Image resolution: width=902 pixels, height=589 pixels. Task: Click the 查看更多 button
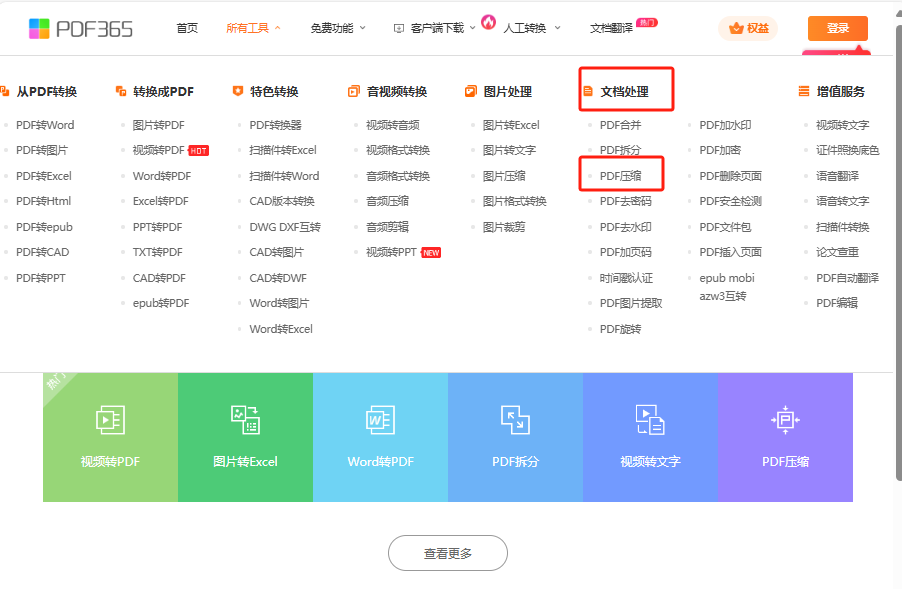(x=448, y=553)
